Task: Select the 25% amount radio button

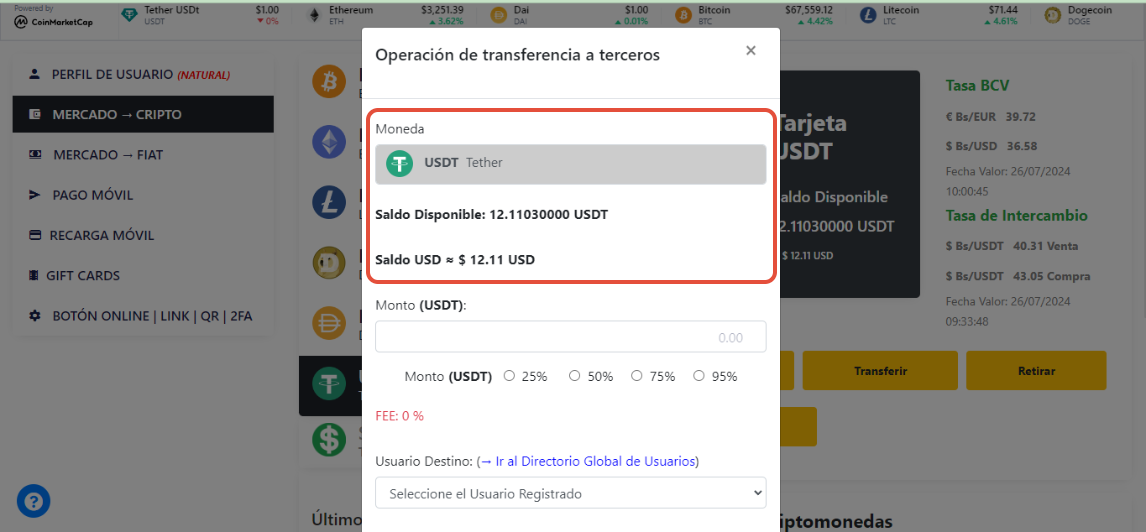Action: 509,376
